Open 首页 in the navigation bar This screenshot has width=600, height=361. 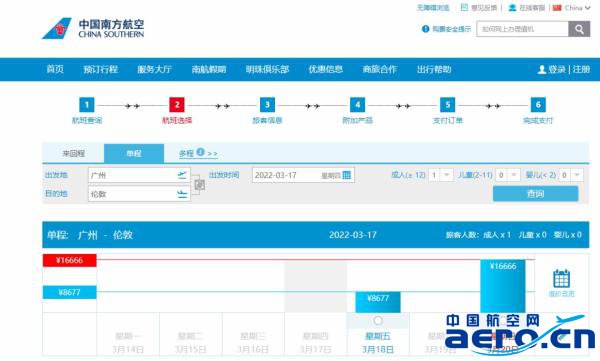[55, 69]
